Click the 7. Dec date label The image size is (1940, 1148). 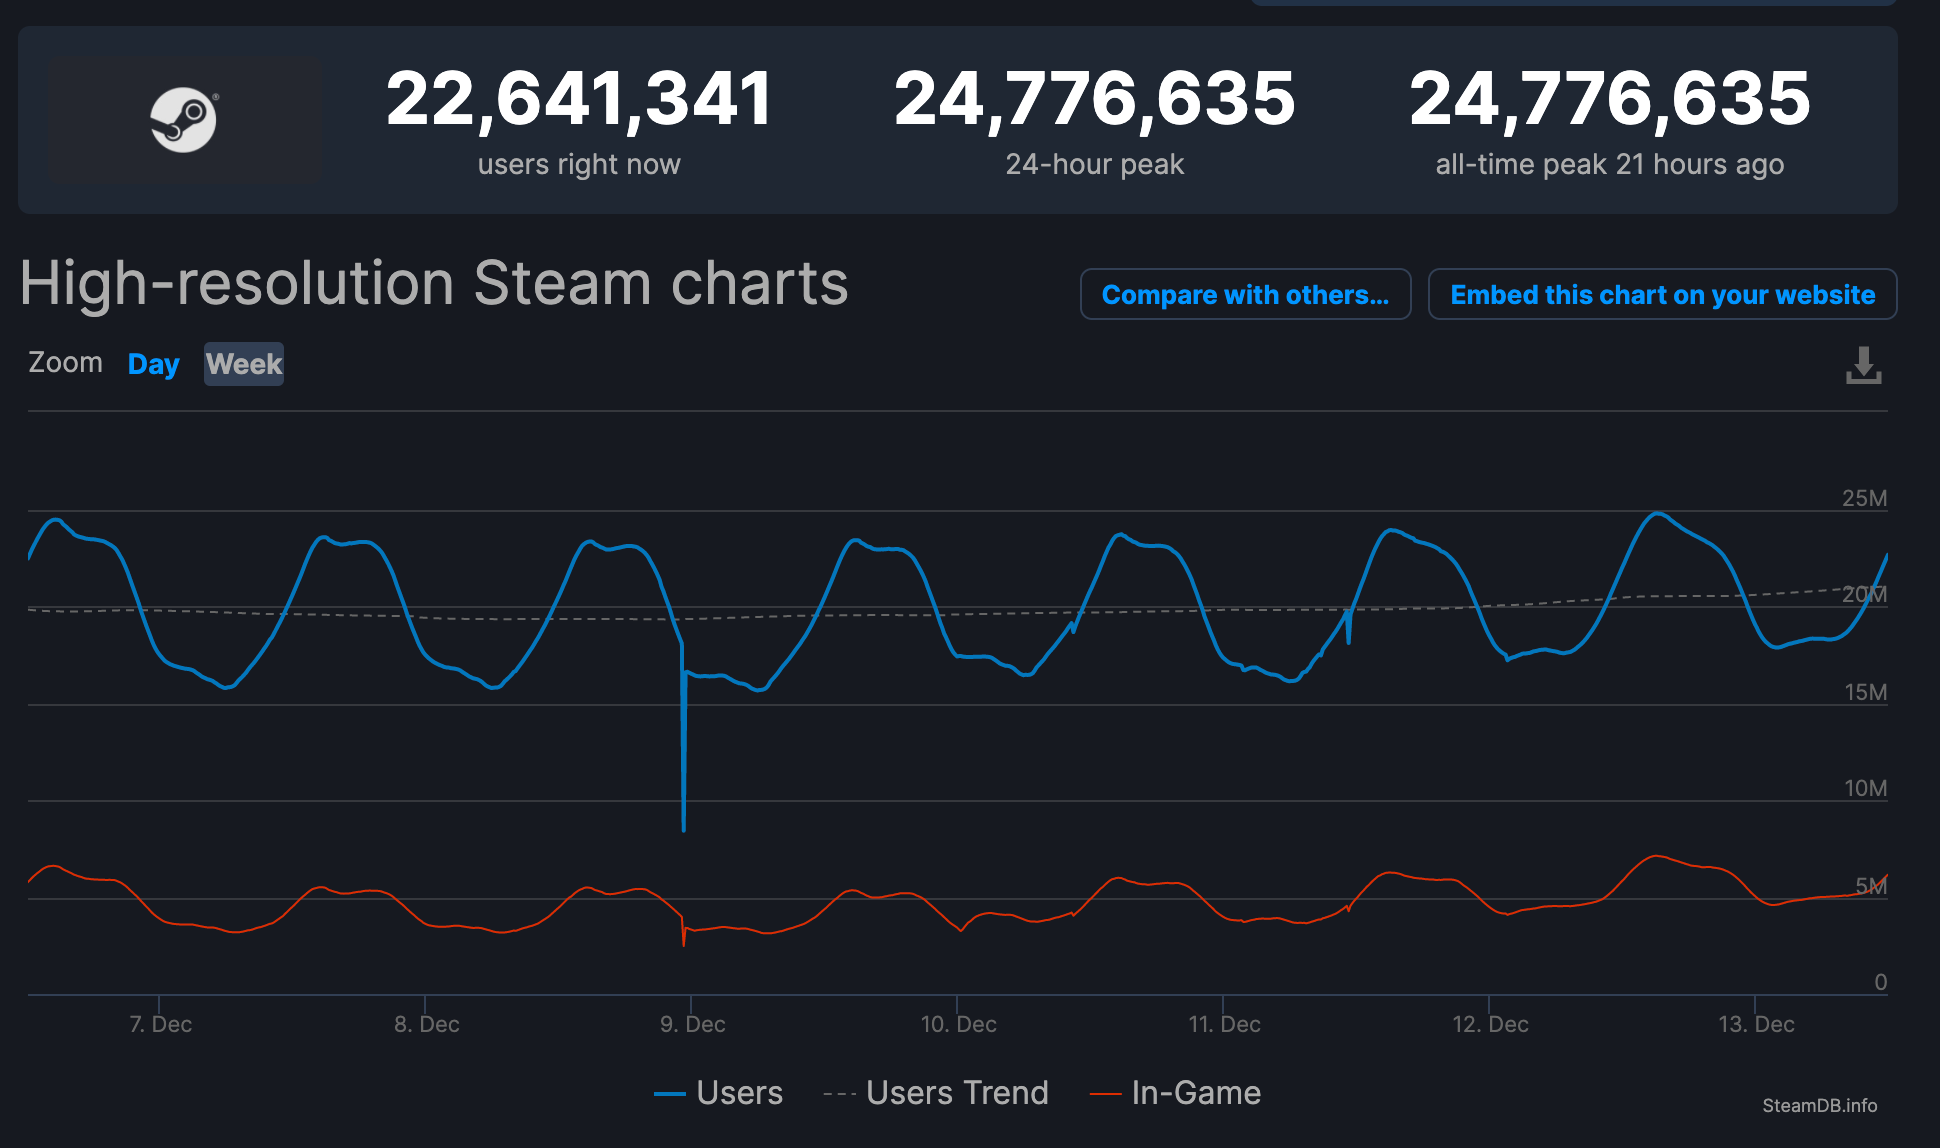tap(160, 1024)
